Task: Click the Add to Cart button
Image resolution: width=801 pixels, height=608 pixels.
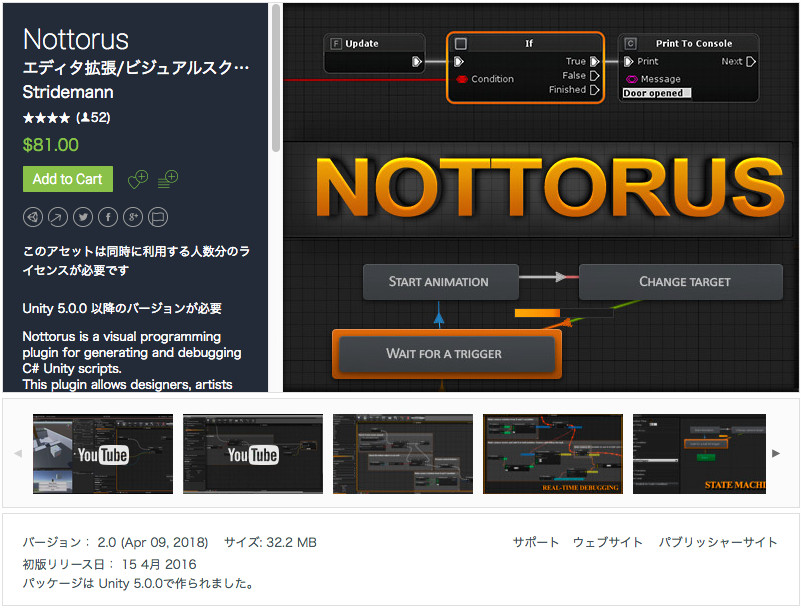Action: (68, 179)
